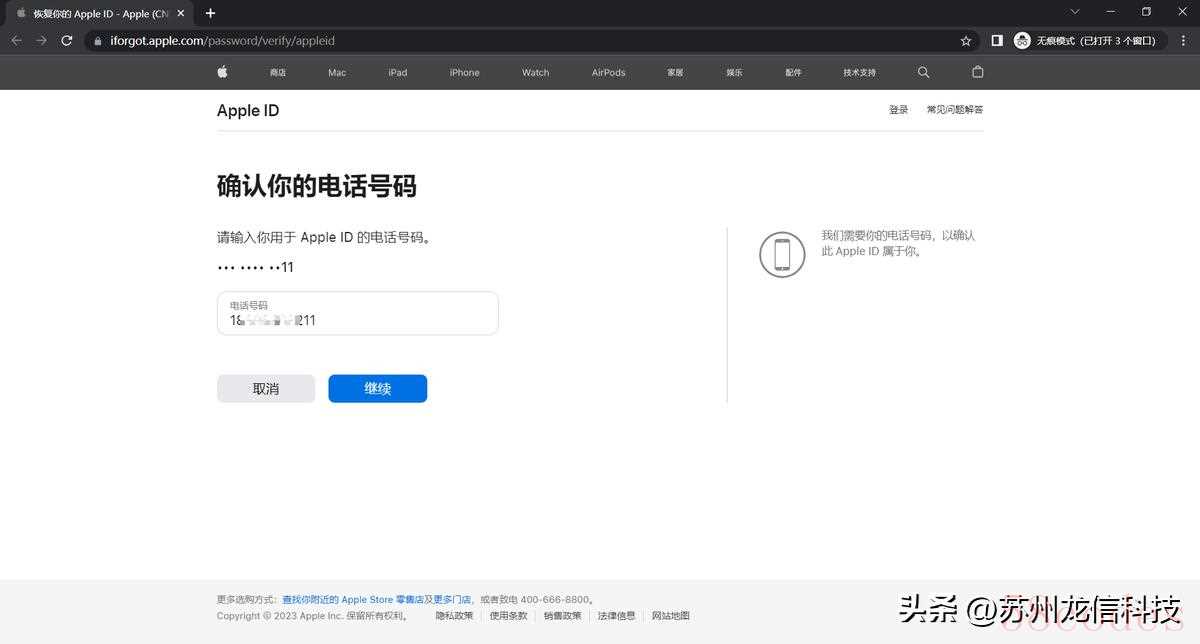Open 查找你附近的 Apple Store 零售店 link
The image size is (1200, 644).
[x=353, y=600]
